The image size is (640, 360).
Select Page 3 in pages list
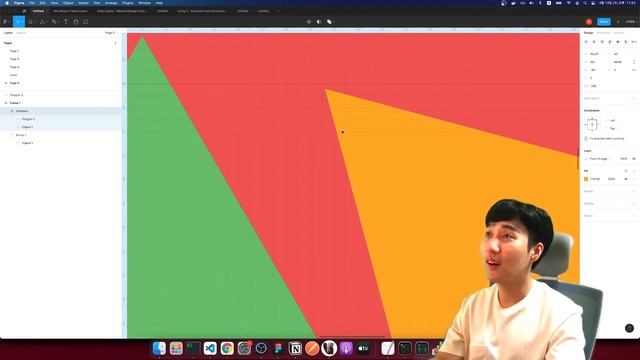coord(14,59)
